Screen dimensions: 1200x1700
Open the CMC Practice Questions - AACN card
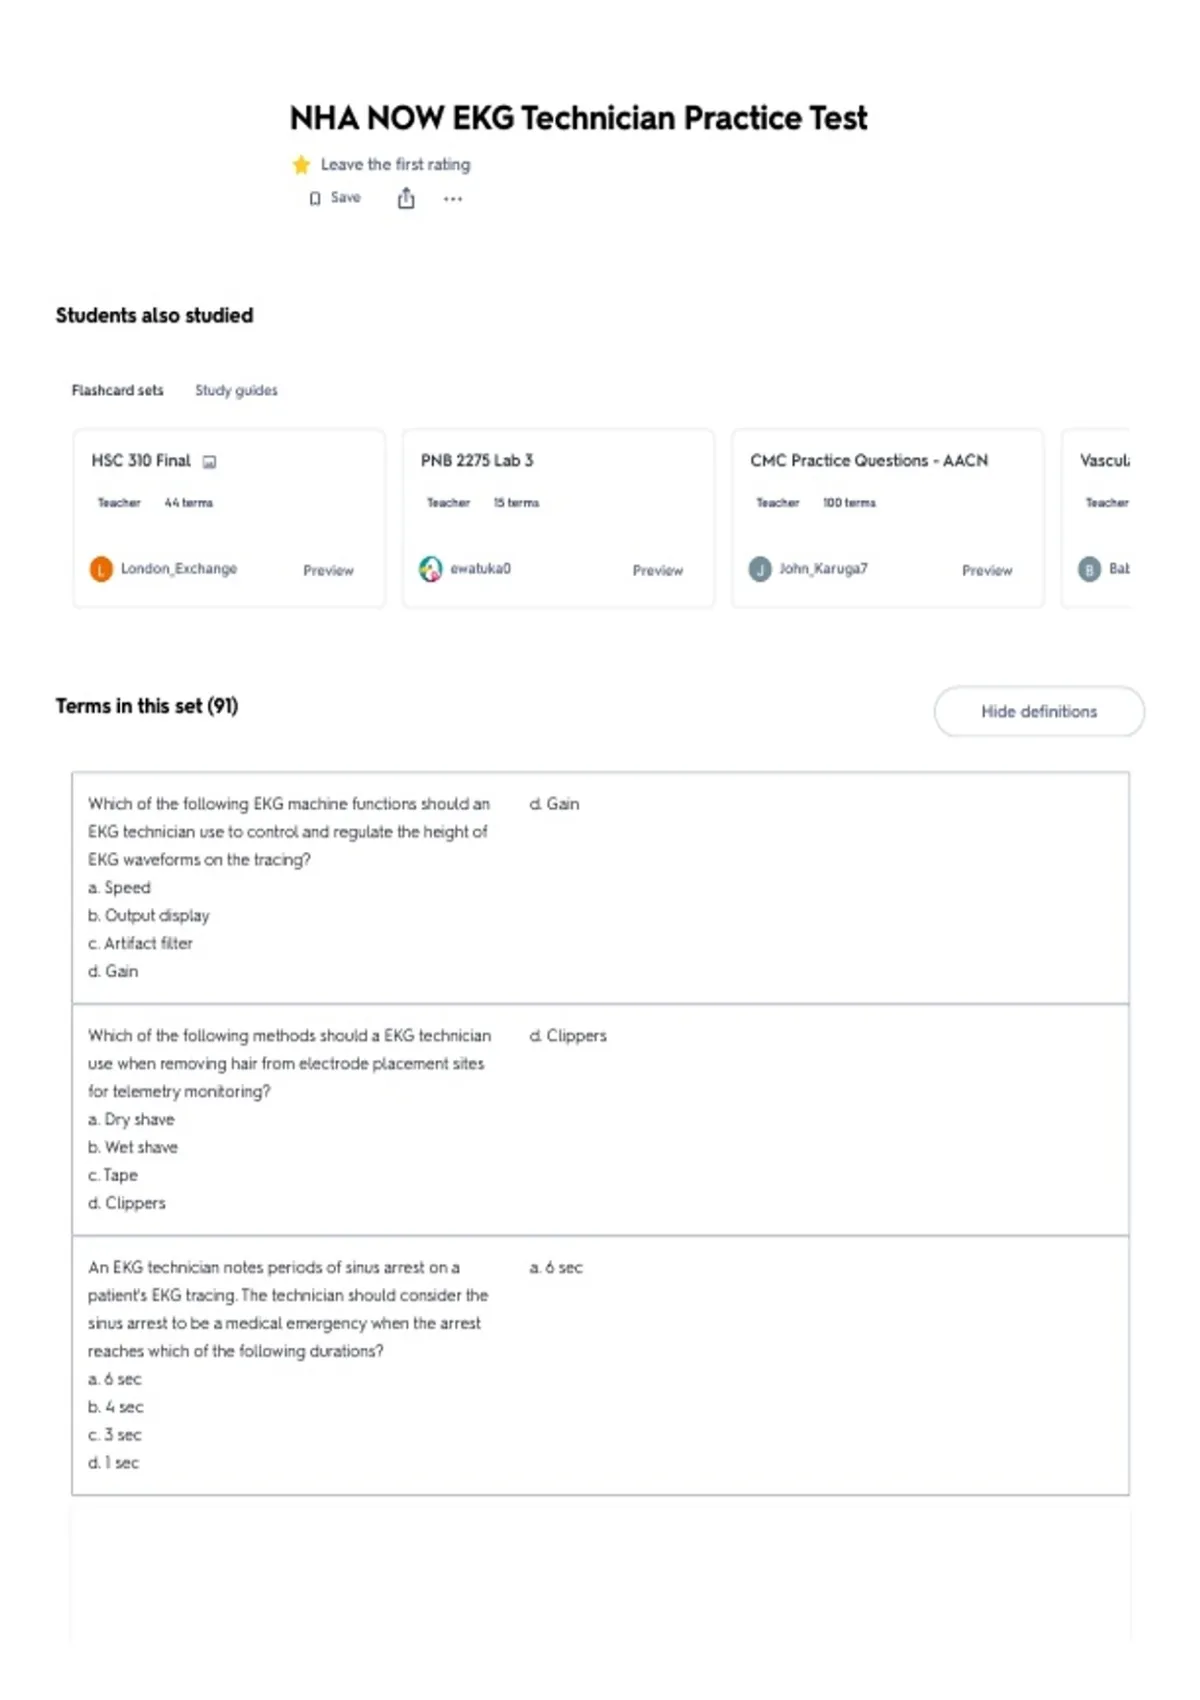(887, 518)
